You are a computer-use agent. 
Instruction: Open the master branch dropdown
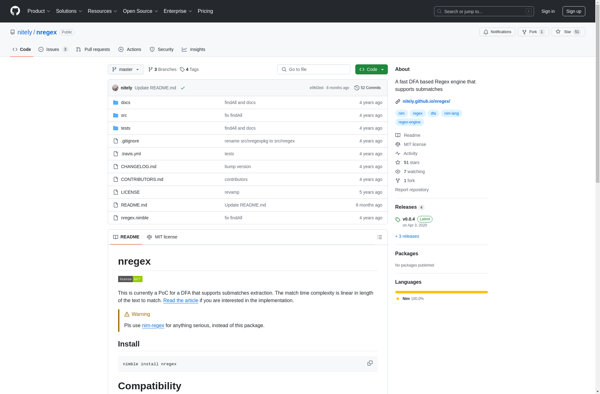click(x=126, y=69)
